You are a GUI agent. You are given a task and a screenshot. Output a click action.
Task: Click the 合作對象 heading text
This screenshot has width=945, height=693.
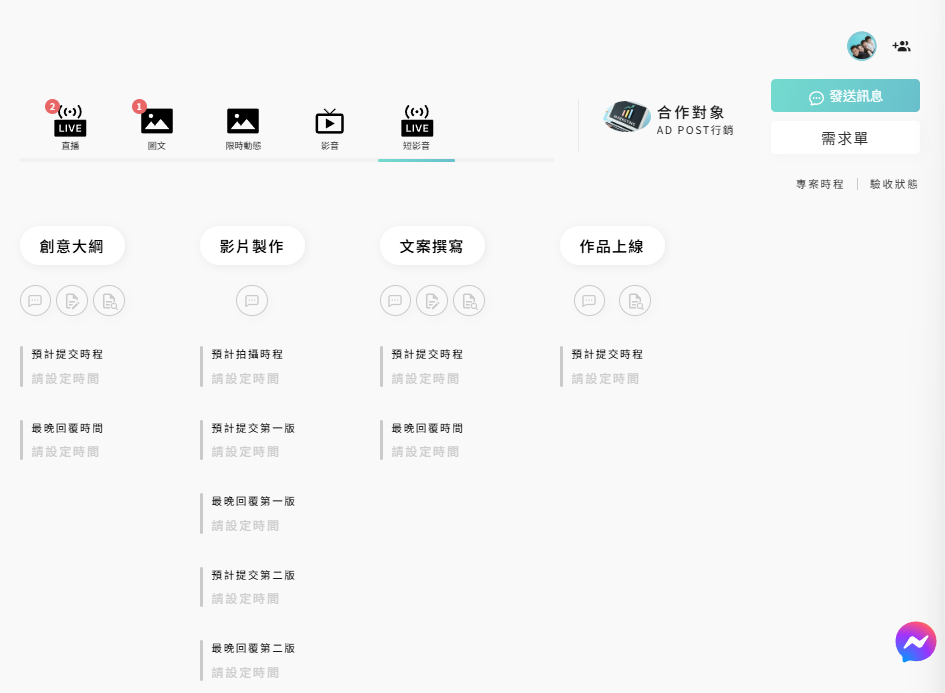click(x=691, y=113)
